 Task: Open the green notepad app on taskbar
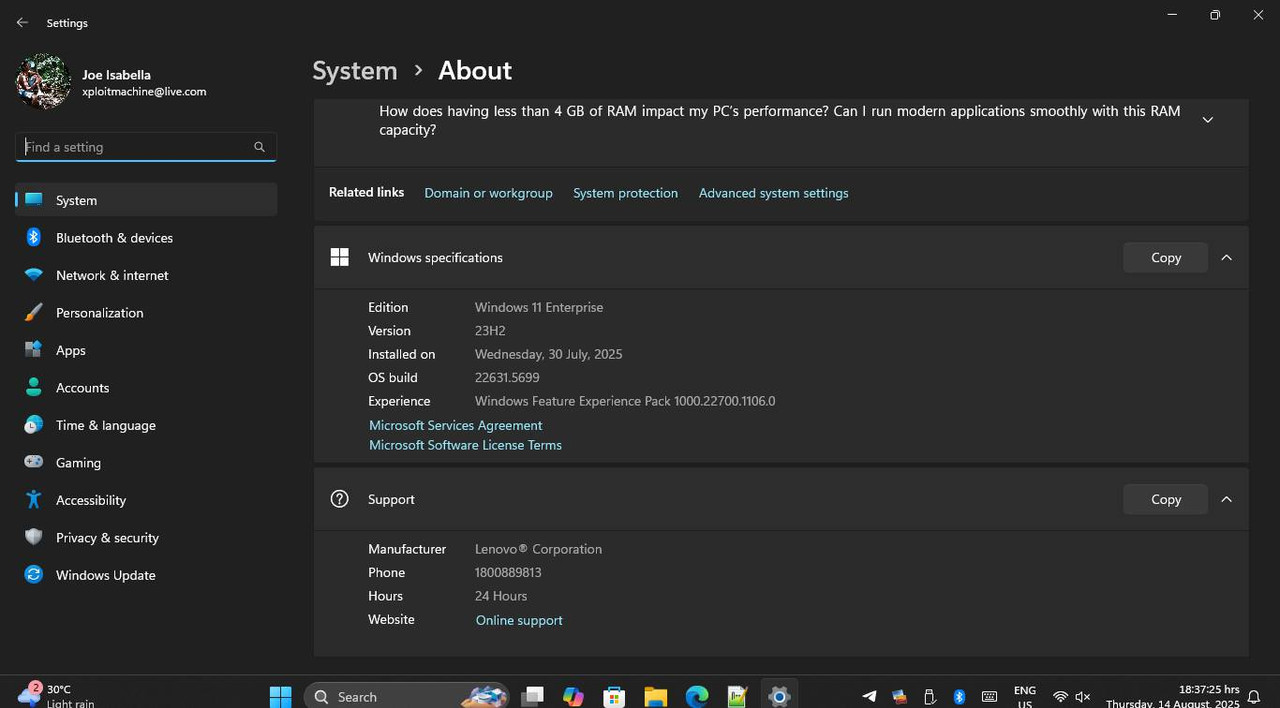(738, 696)
